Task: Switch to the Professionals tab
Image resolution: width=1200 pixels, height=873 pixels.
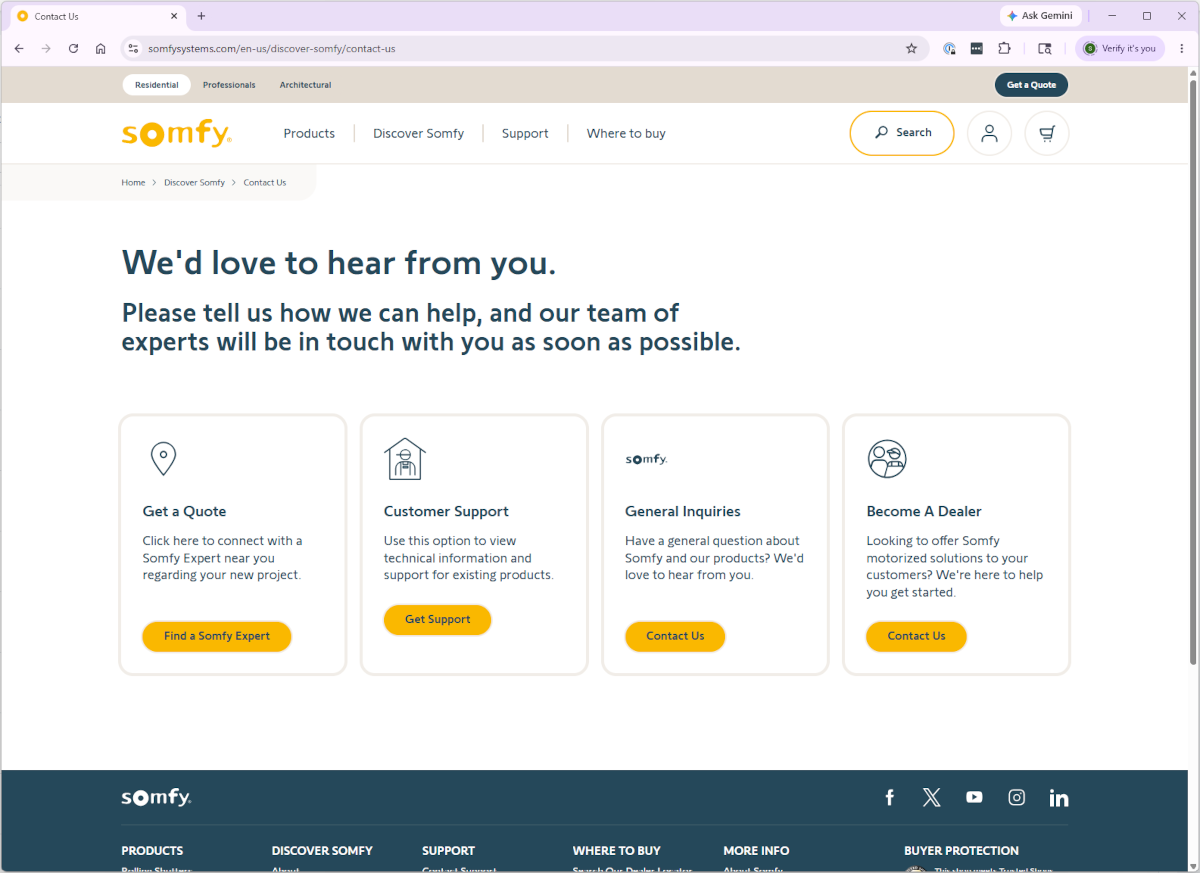Action: click(229, 85)
